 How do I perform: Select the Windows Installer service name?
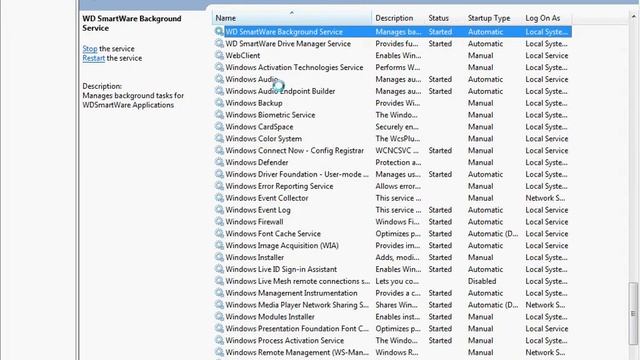point(255,257)
